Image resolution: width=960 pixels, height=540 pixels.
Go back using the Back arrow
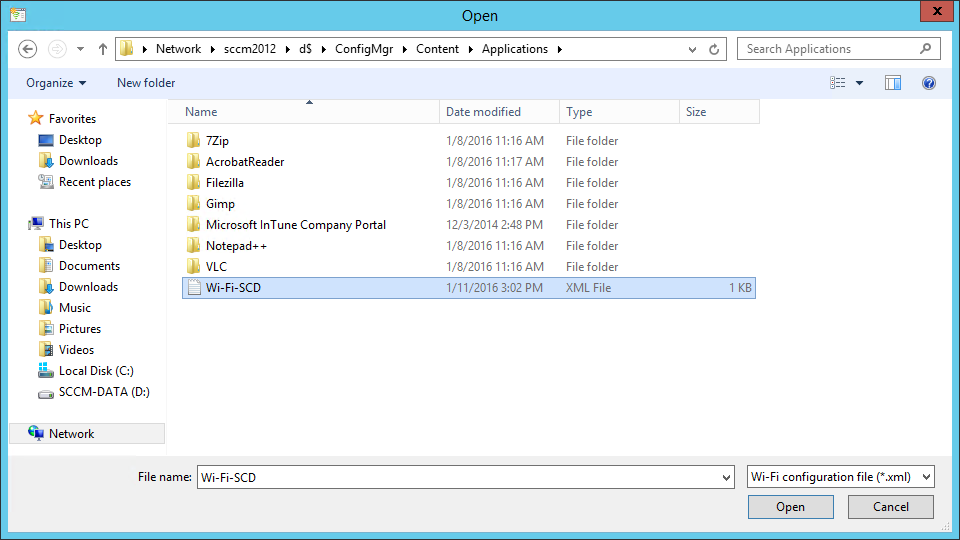coord(28,49)
